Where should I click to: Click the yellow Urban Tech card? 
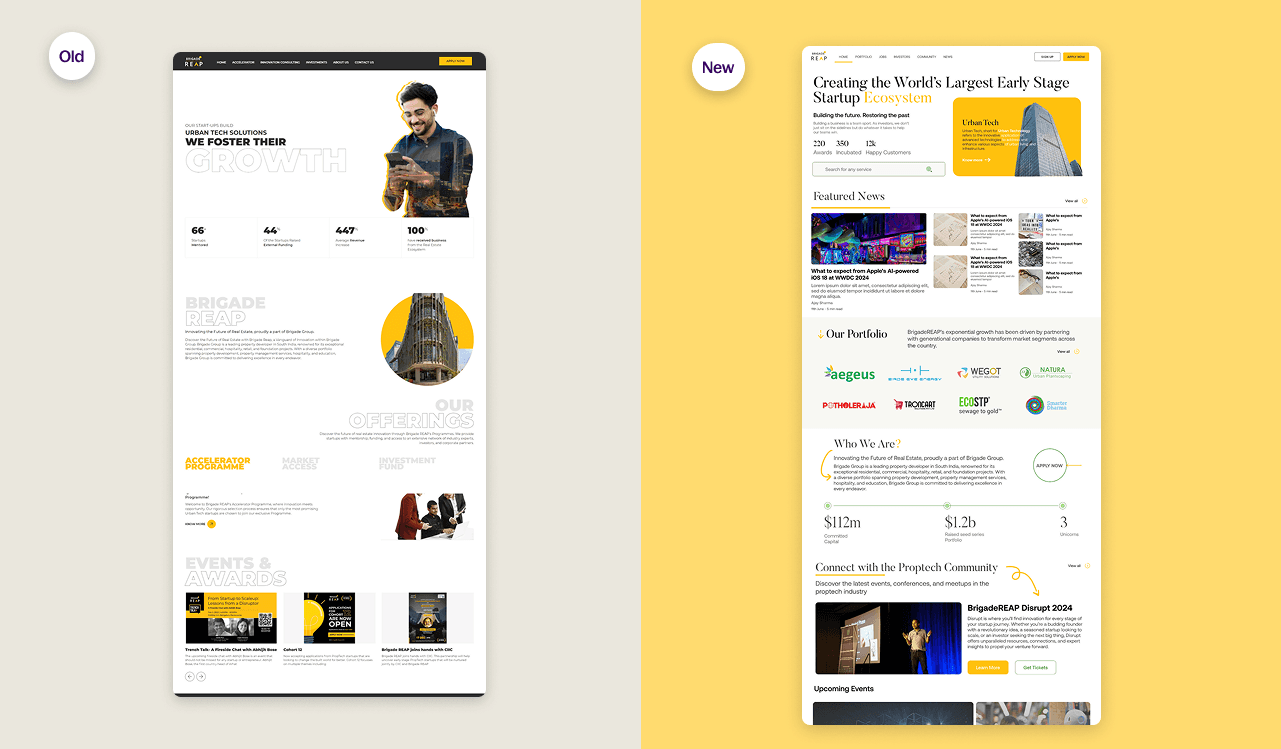pos(1017,137)
